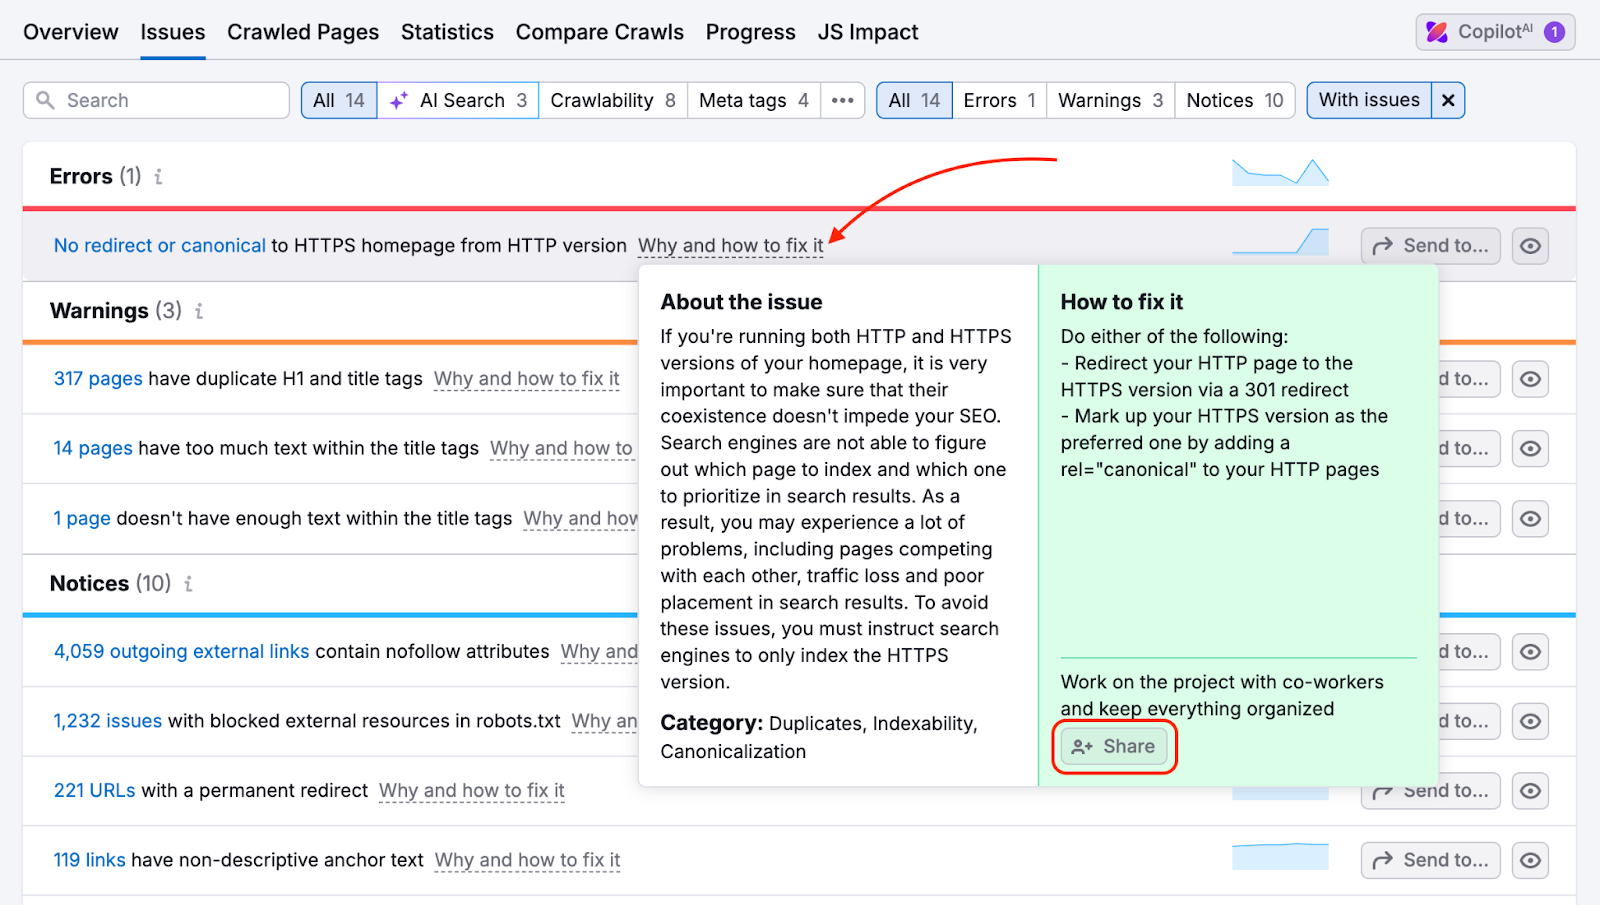Viewport: 1600px width, 905px height.
Task: Open the 317 pages link
Action: (x=96, y=379)
